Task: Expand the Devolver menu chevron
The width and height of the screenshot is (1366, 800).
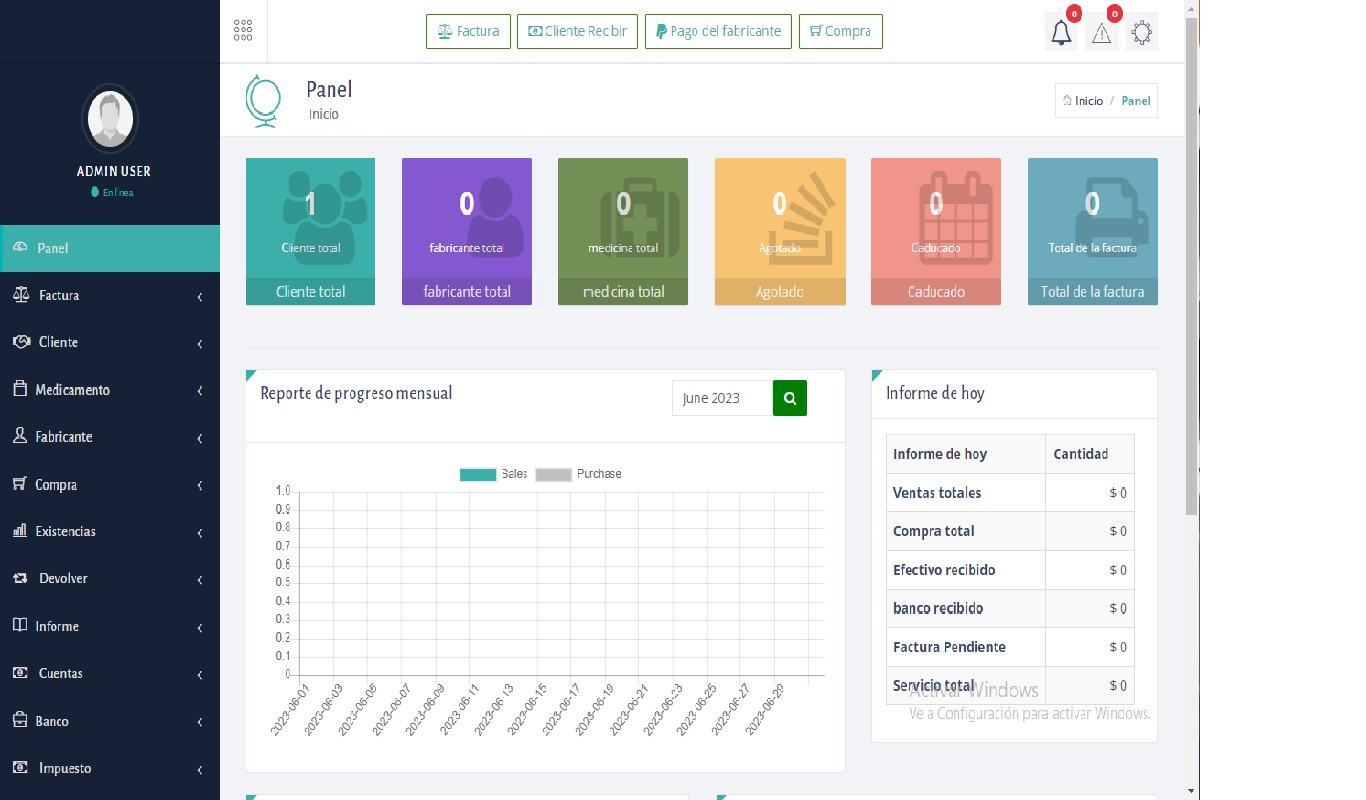Action: click(x=200, y=580)
